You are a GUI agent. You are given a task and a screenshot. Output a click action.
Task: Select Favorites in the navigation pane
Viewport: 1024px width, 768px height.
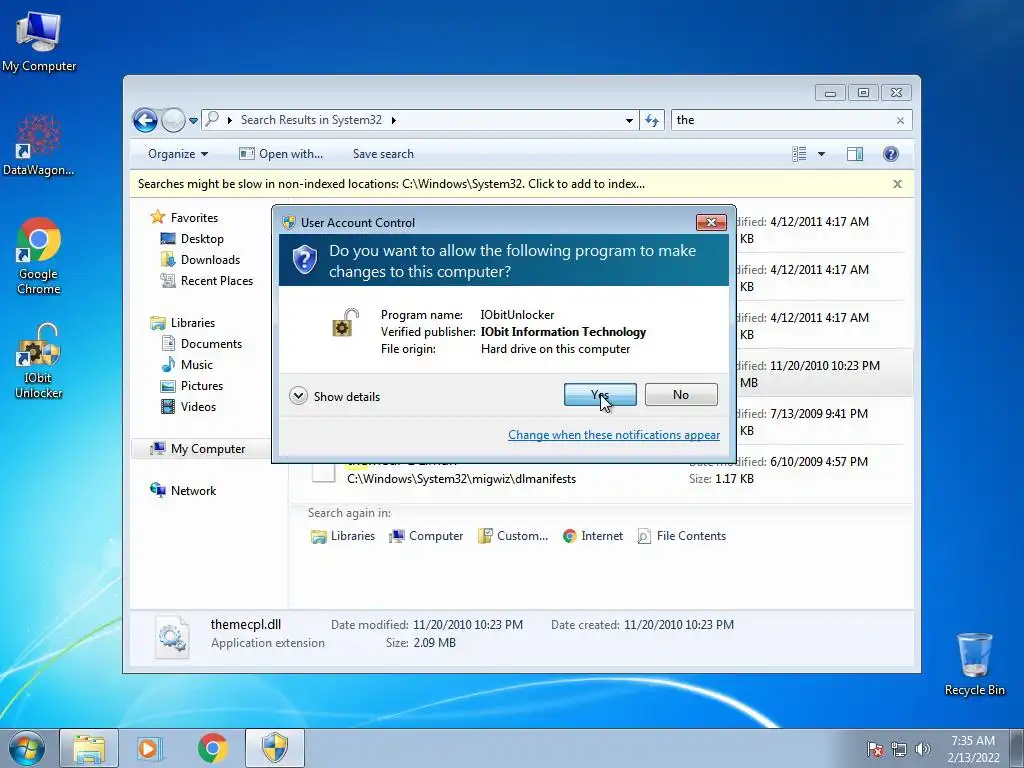click(x=185, y=217)
